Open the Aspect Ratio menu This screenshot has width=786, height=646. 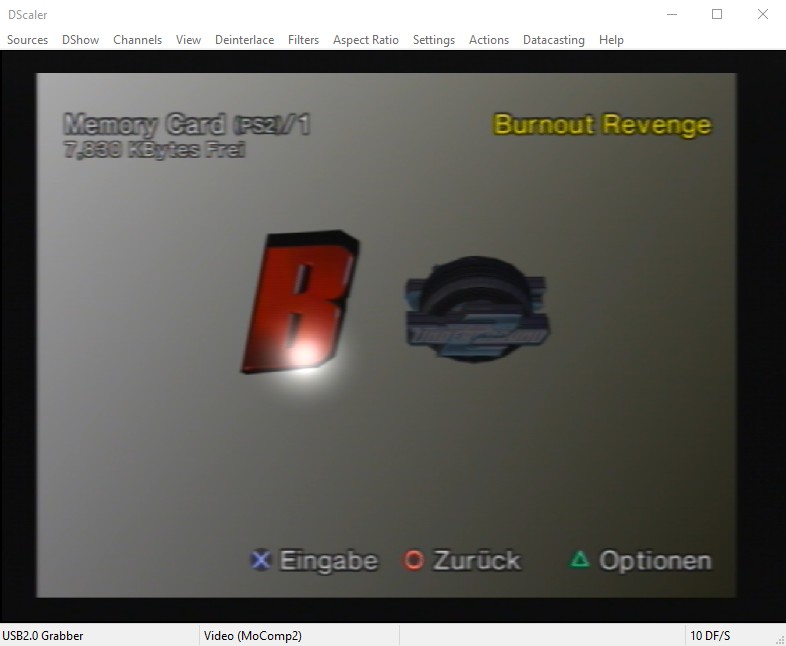pyautogui.click(x=365, y=40)
